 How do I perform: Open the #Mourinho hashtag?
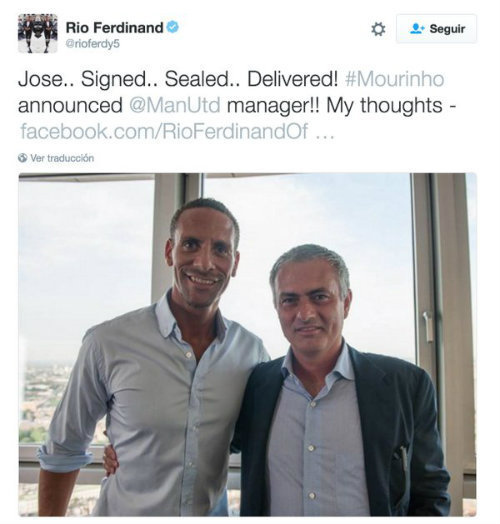pyautogui.click(x=394, y=79)
